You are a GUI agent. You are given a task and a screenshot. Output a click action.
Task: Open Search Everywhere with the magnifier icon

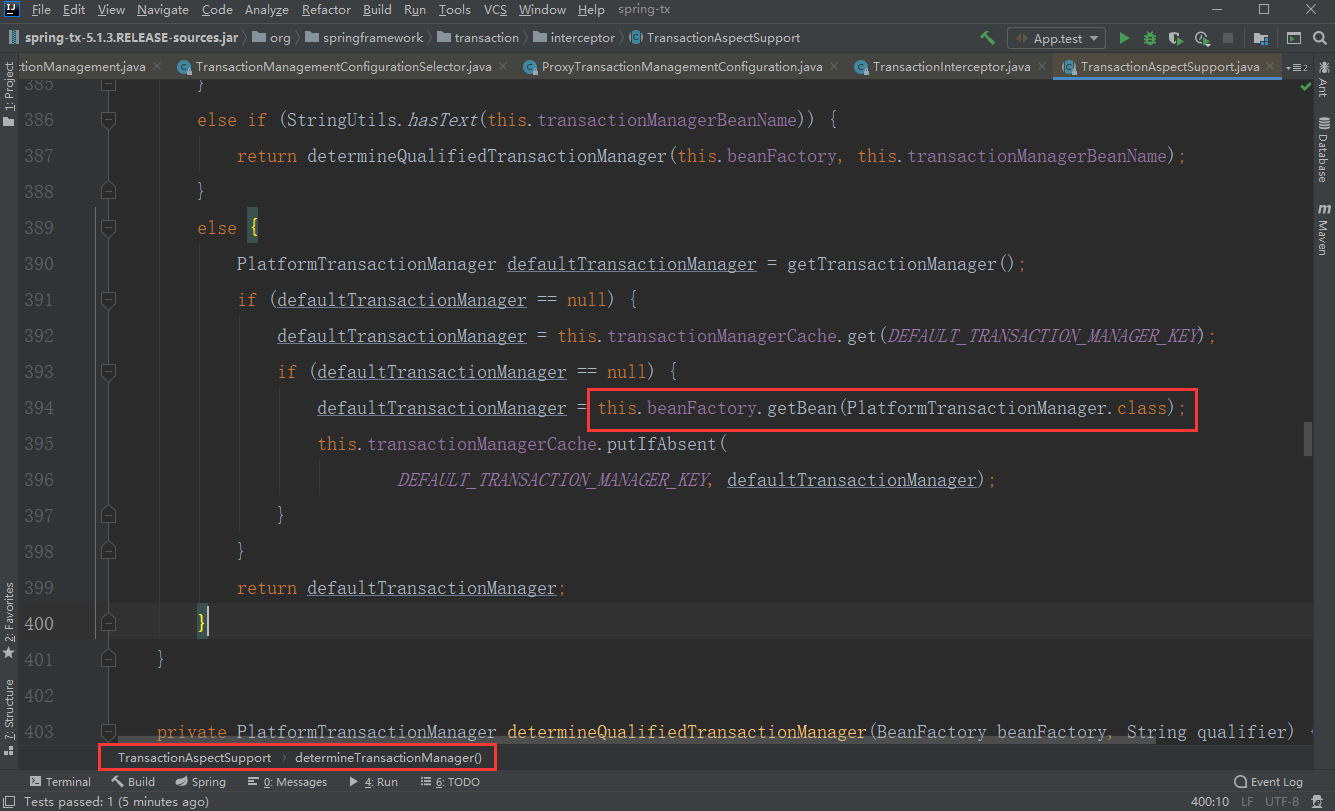[1319, 37]
